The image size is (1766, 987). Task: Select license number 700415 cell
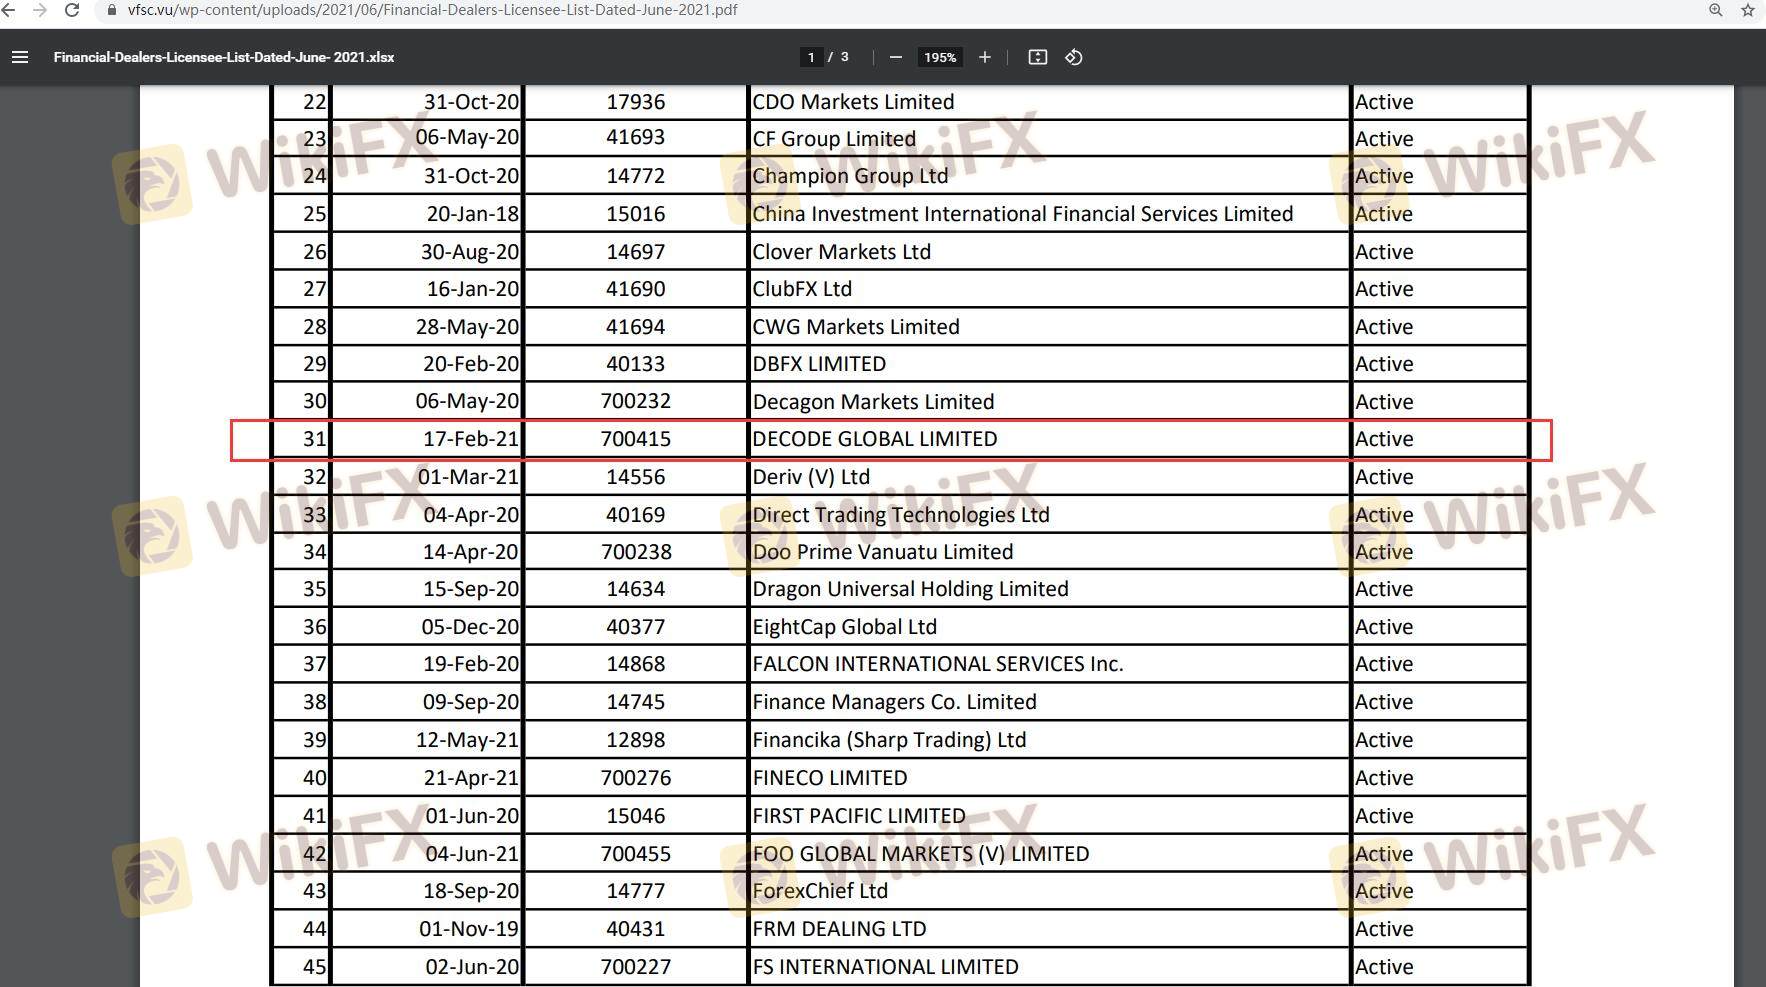click(x=635, y=439)
